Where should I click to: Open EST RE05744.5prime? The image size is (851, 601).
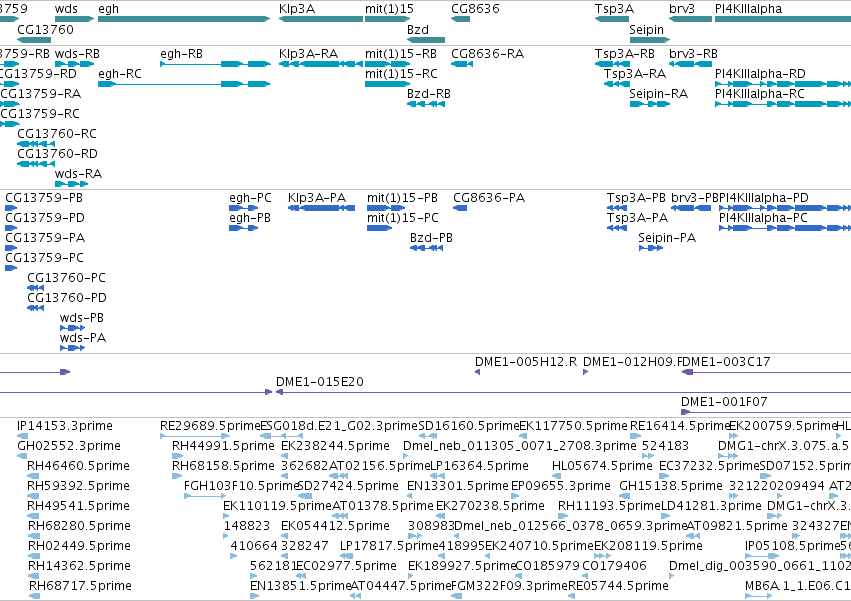(x=618, y=586)
